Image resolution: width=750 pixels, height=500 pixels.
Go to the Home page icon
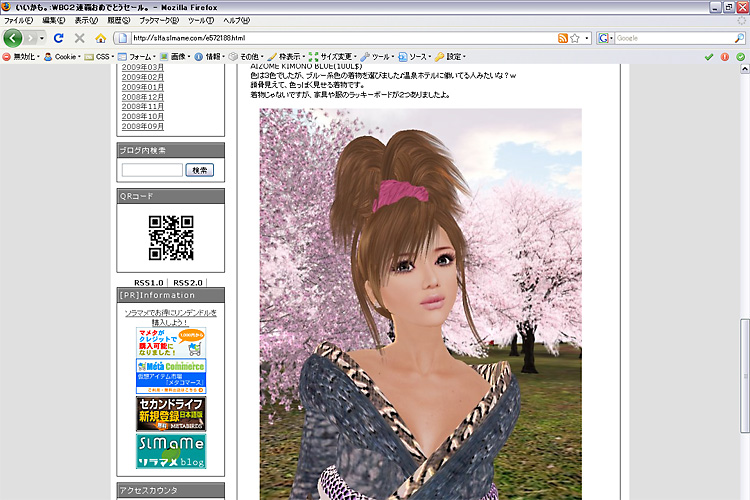[x=100, y=38]
